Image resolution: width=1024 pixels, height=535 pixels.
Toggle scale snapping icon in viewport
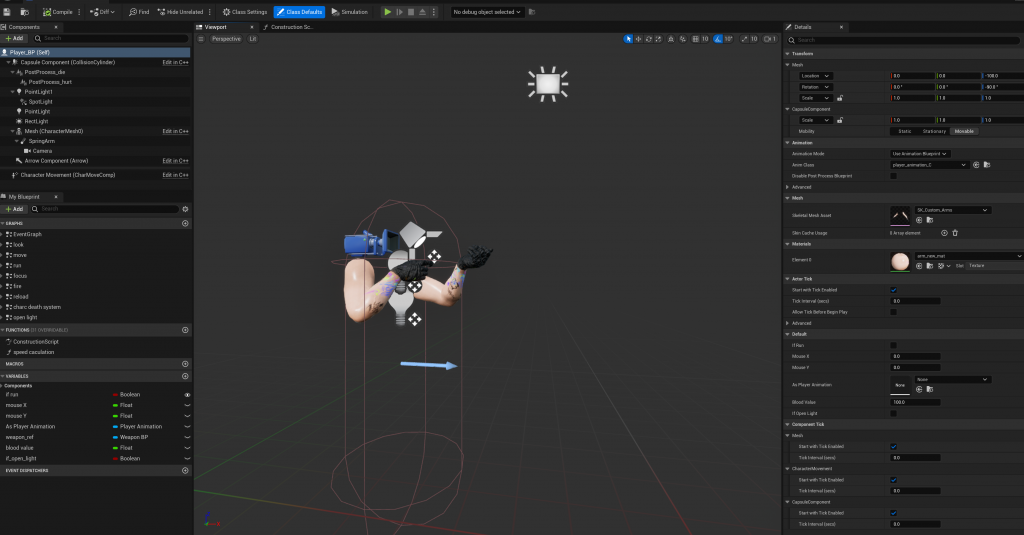tap(744, 39)
